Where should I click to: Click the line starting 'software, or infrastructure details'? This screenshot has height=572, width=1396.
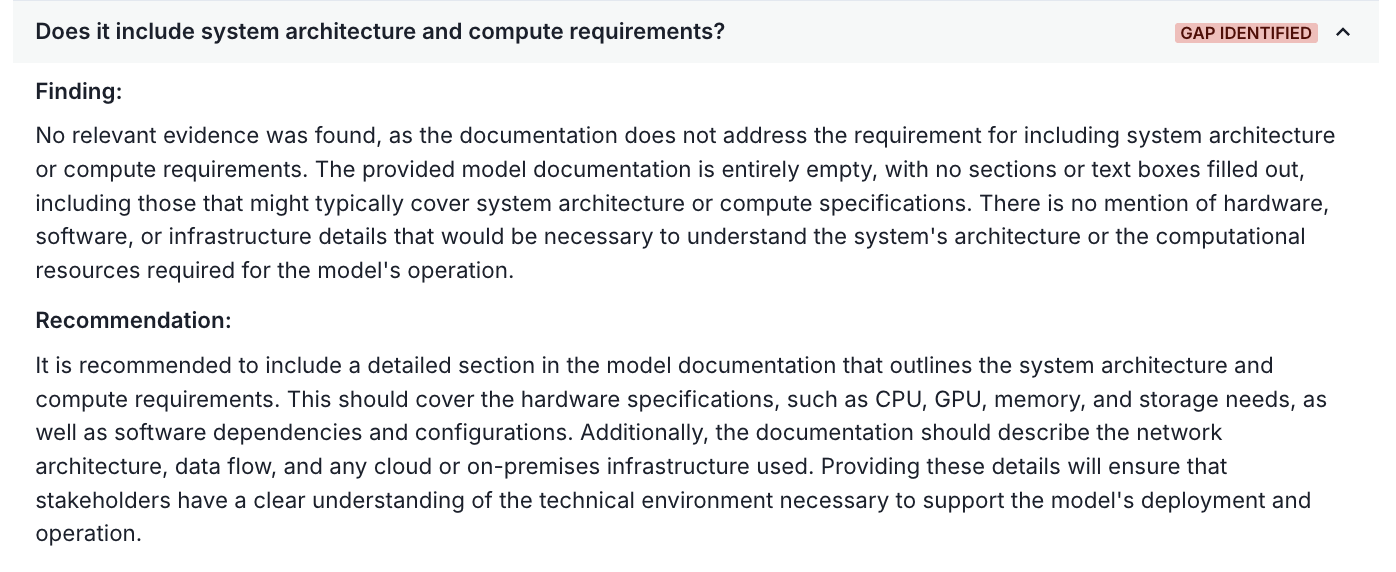670,237
